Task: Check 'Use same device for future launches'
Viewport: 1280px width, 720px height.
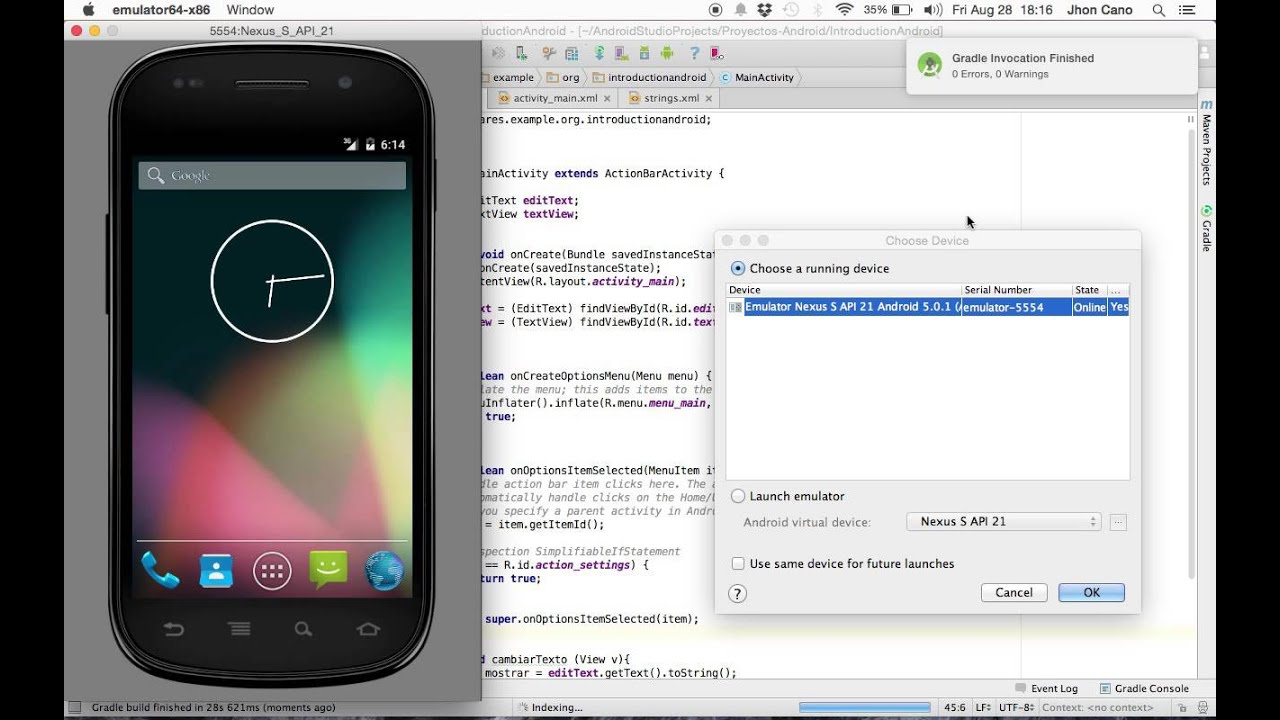Action: (x=738, y=564)
